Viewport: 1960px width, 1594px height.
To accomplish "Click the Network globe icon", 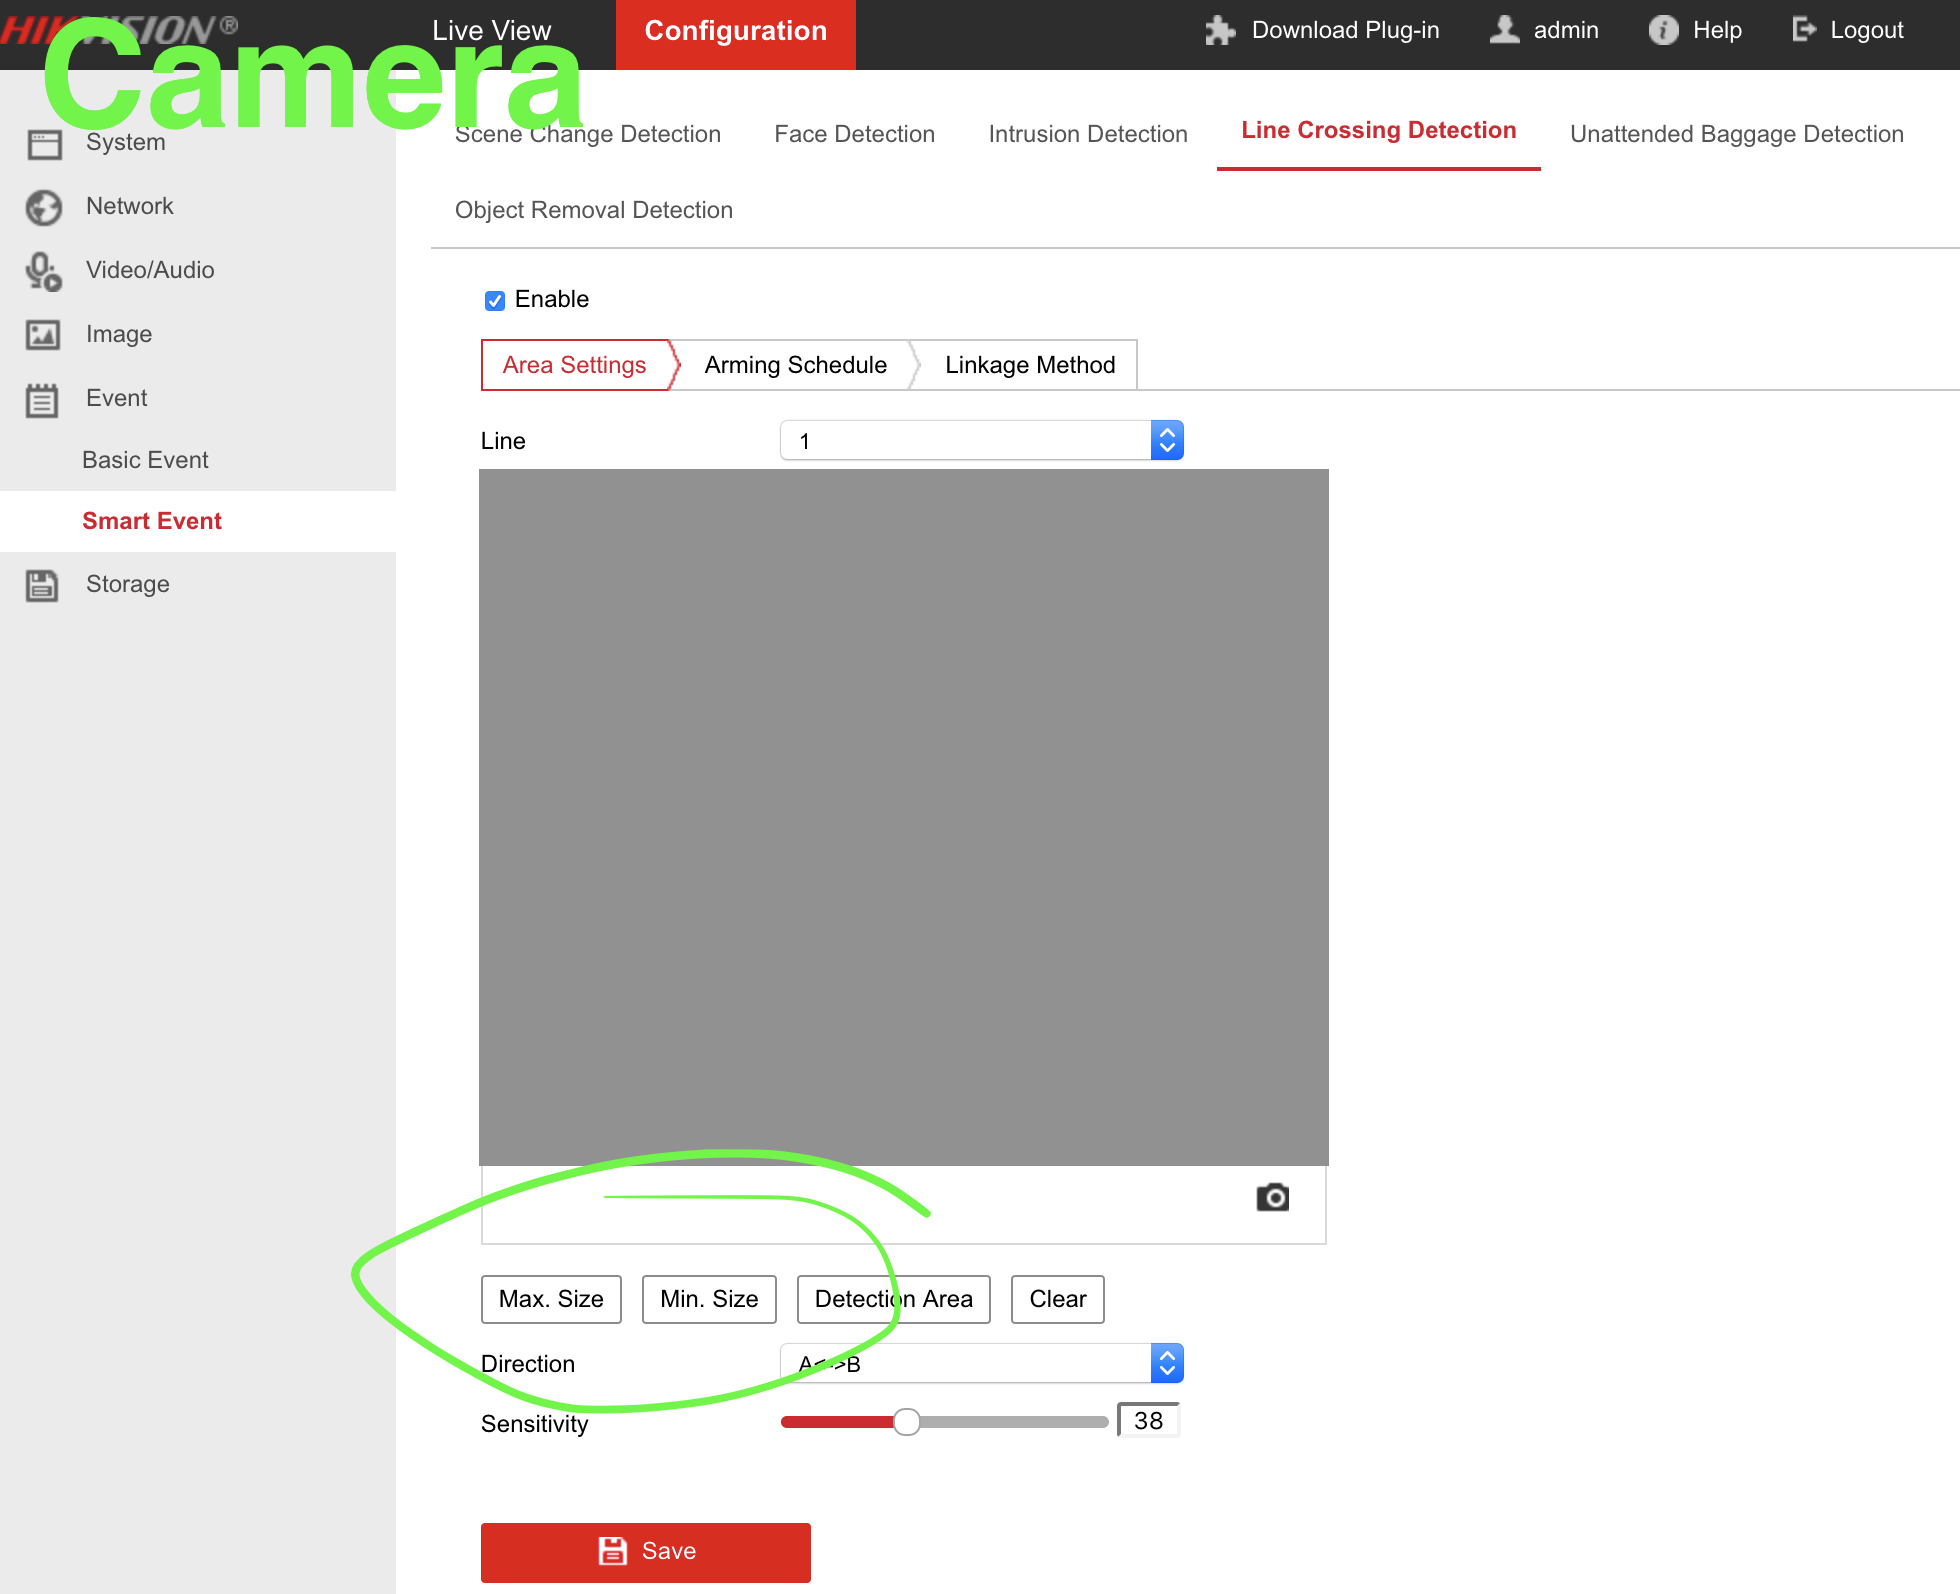I will click(x=43, y=207).
